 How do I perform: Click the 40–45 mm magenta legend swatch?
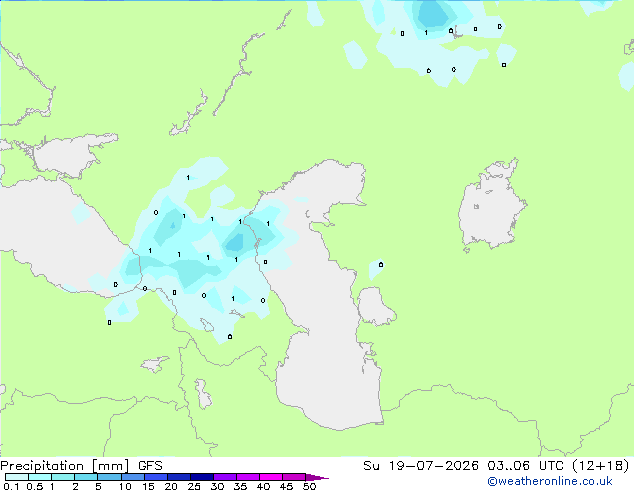271,477
